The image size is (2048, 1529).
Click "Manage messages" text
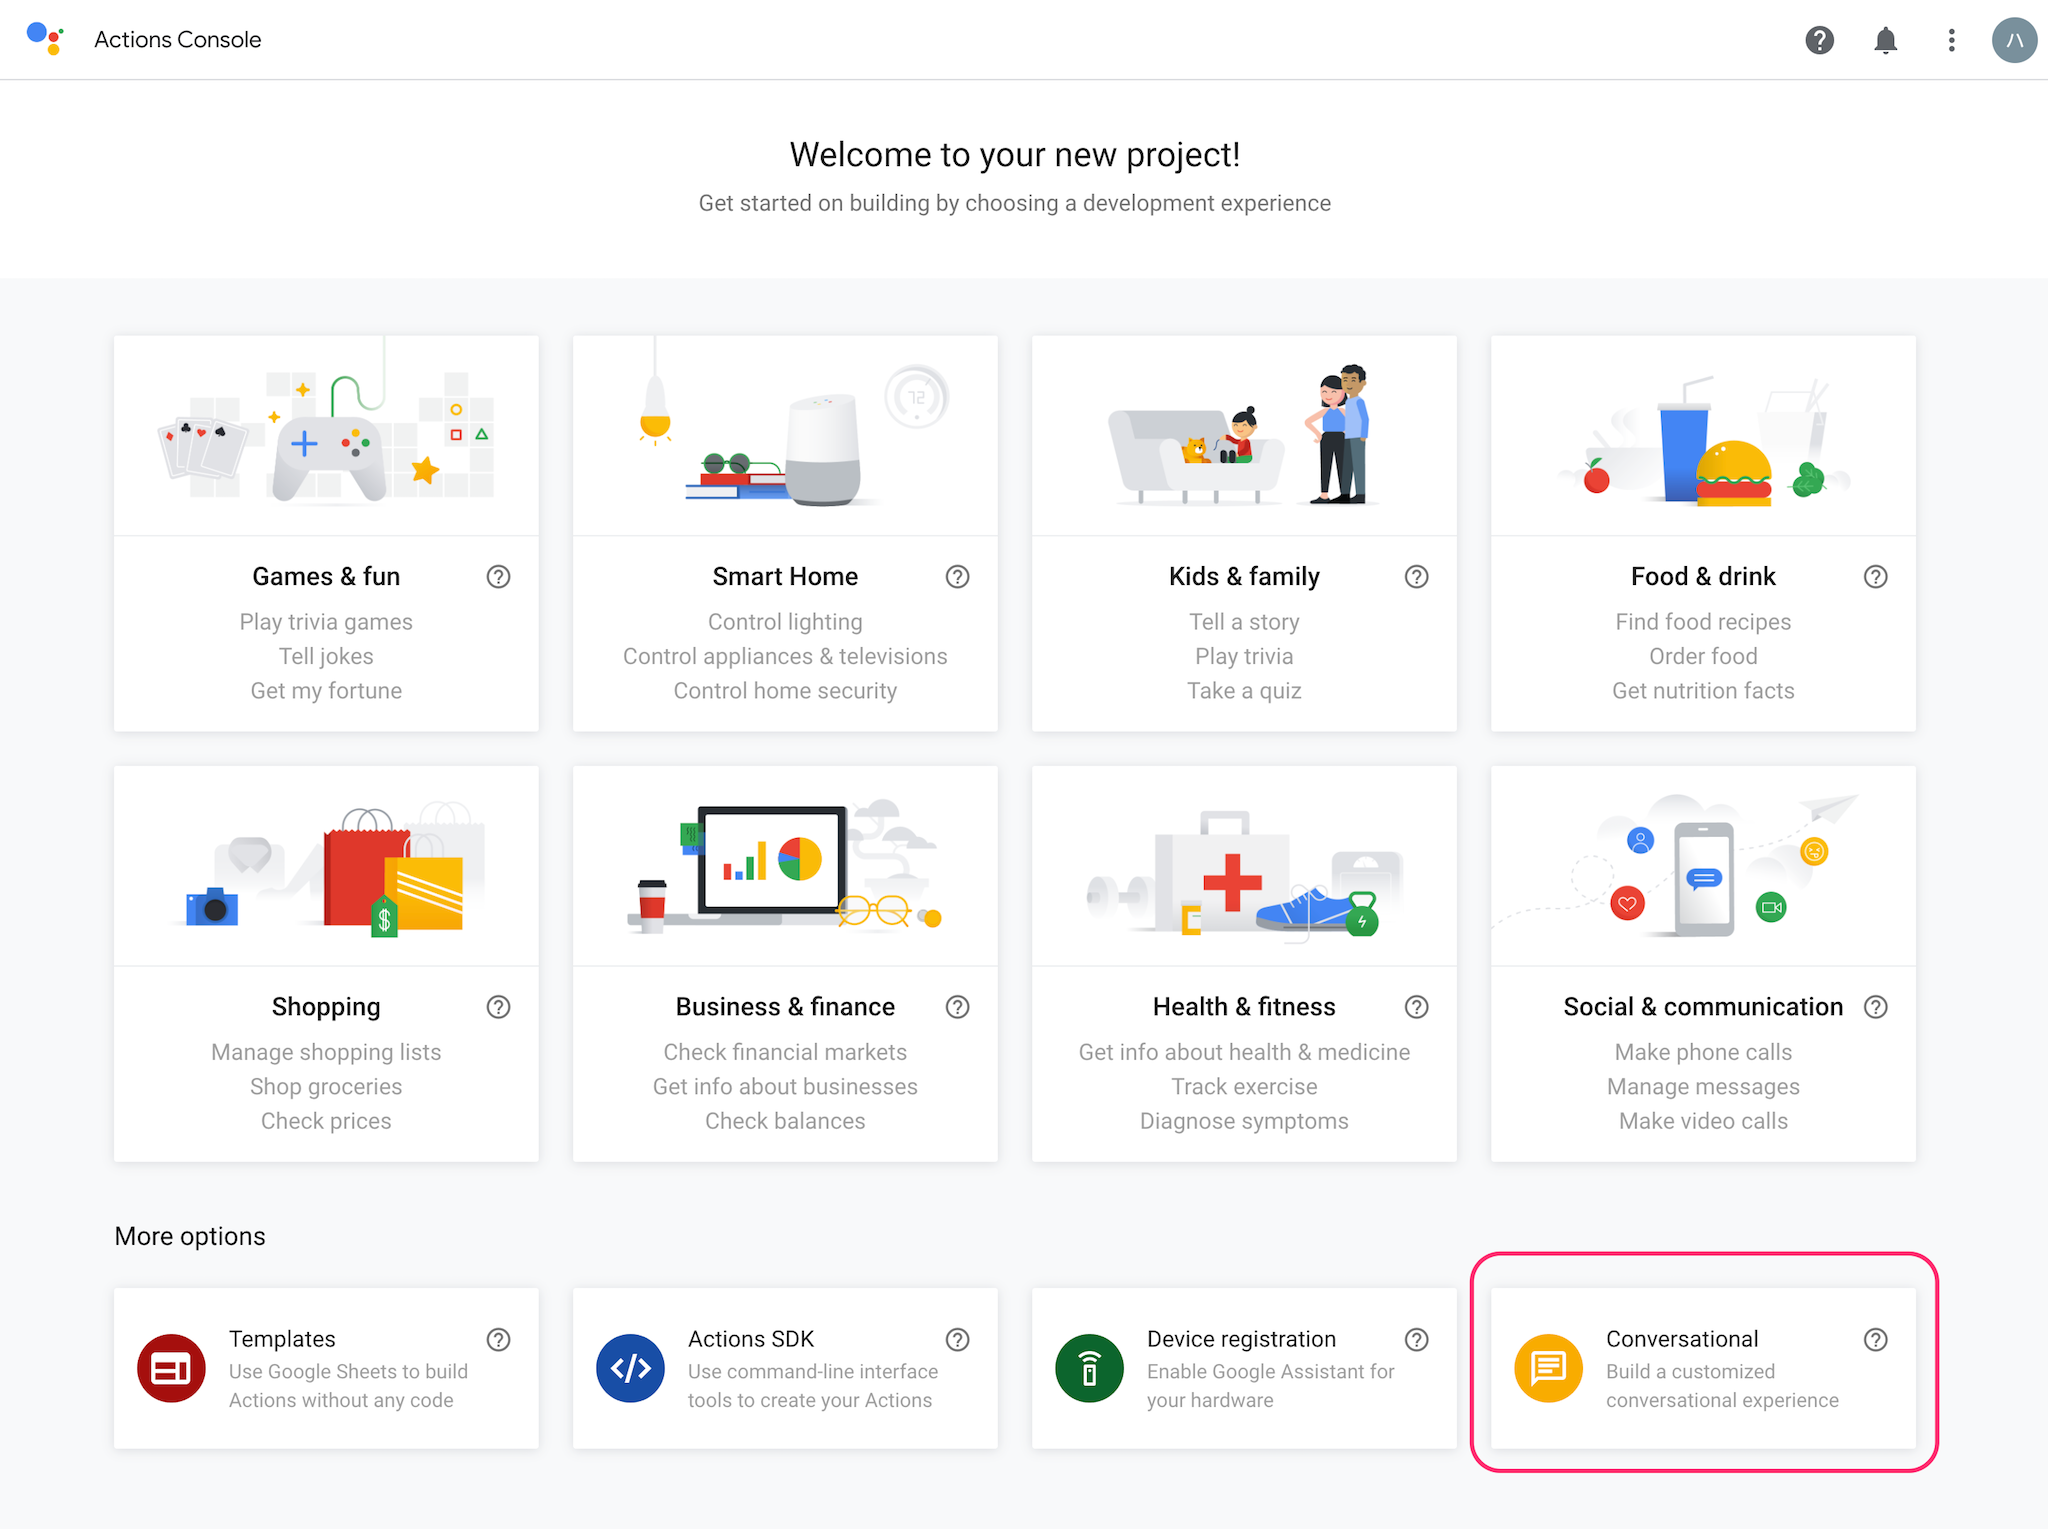[1703, 1087]
